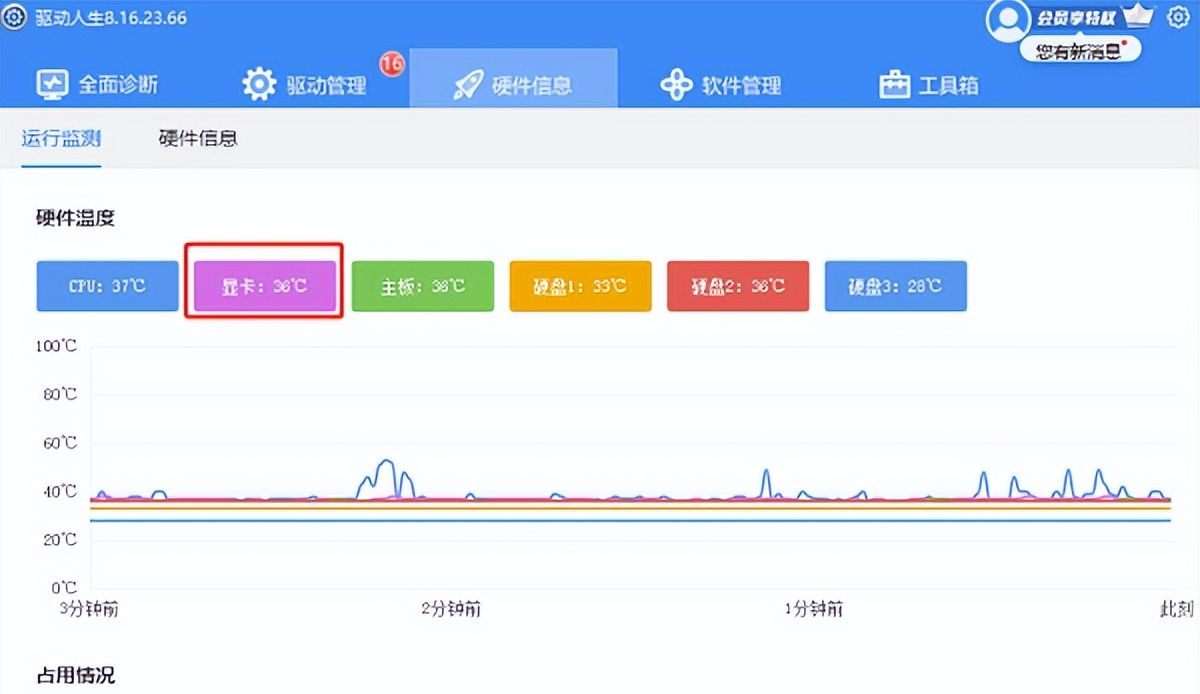Click the 工具箱 toolbox icon
Viewport: 1200px width, 694px height.
tap(894, 85)
